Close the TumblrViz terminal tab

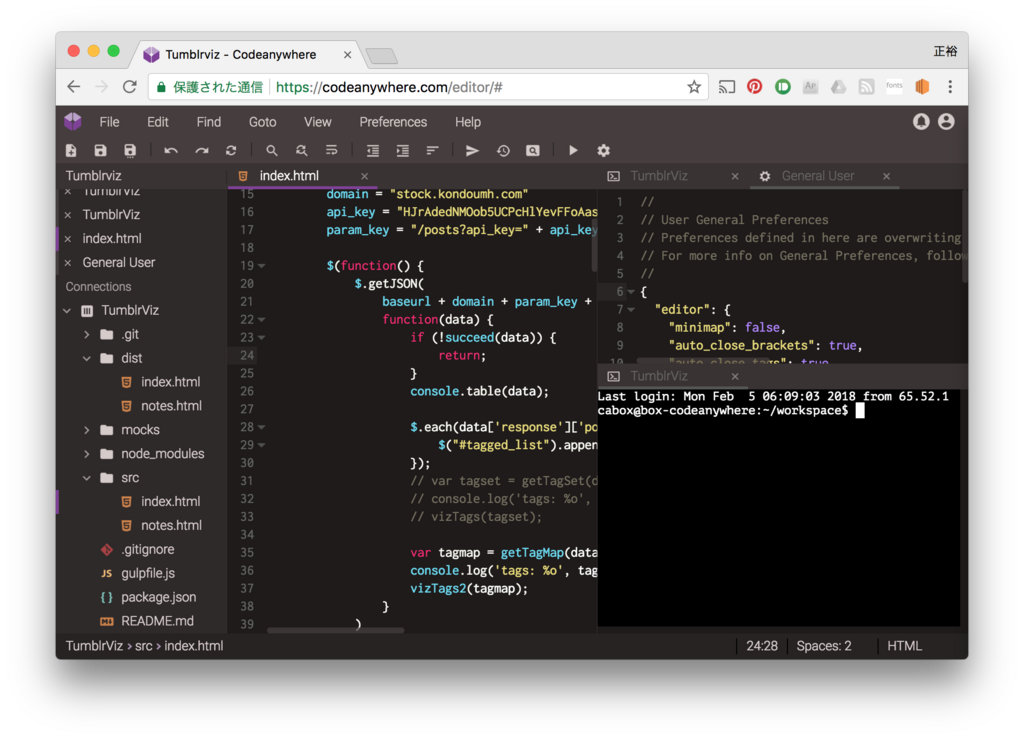click(735, 377)
